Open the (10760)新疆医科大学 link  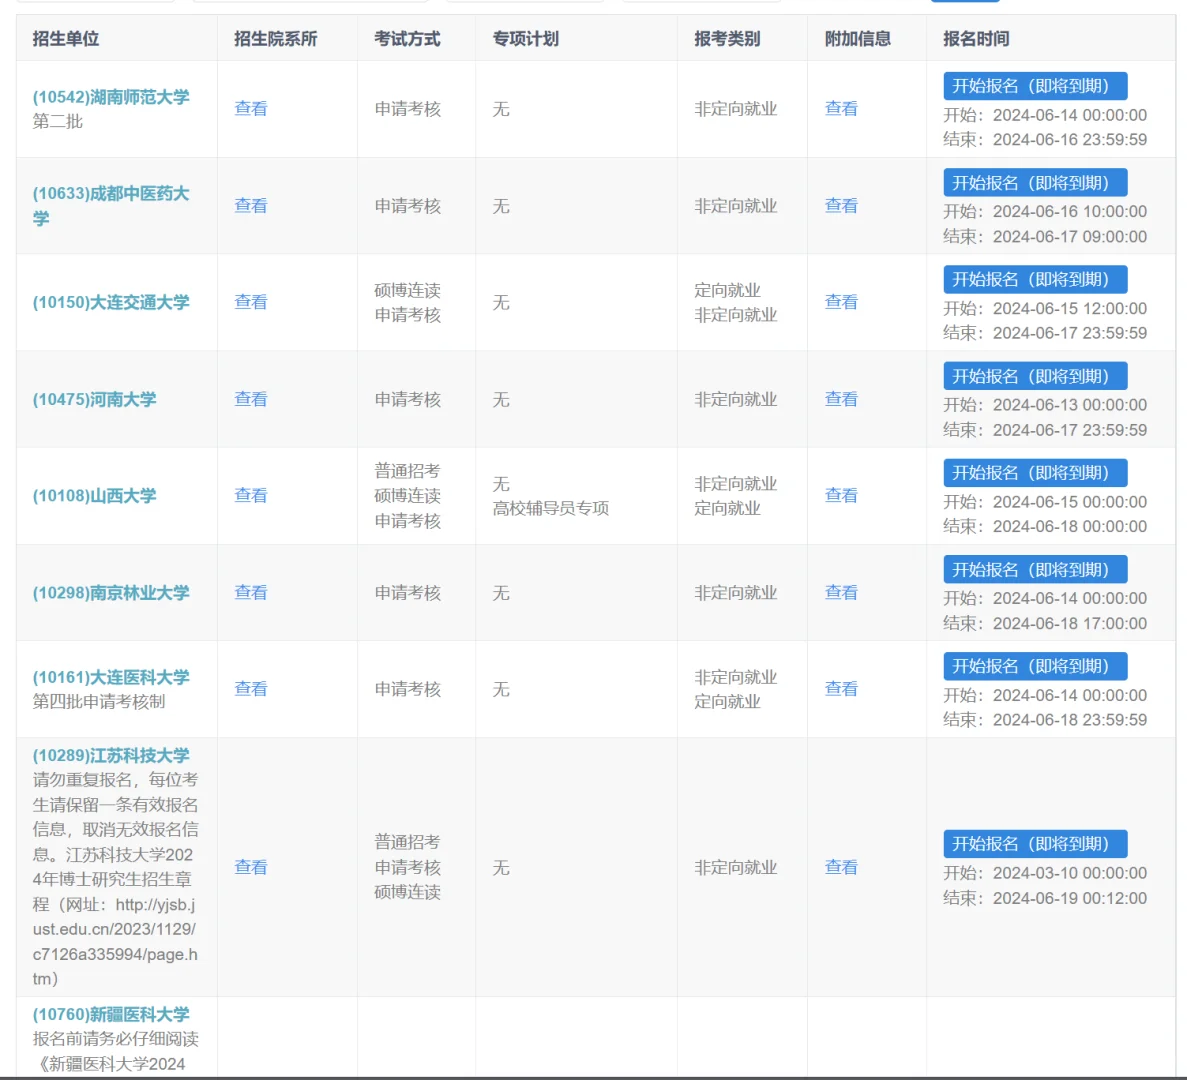pyautogui.click(x=111, y=1014)
